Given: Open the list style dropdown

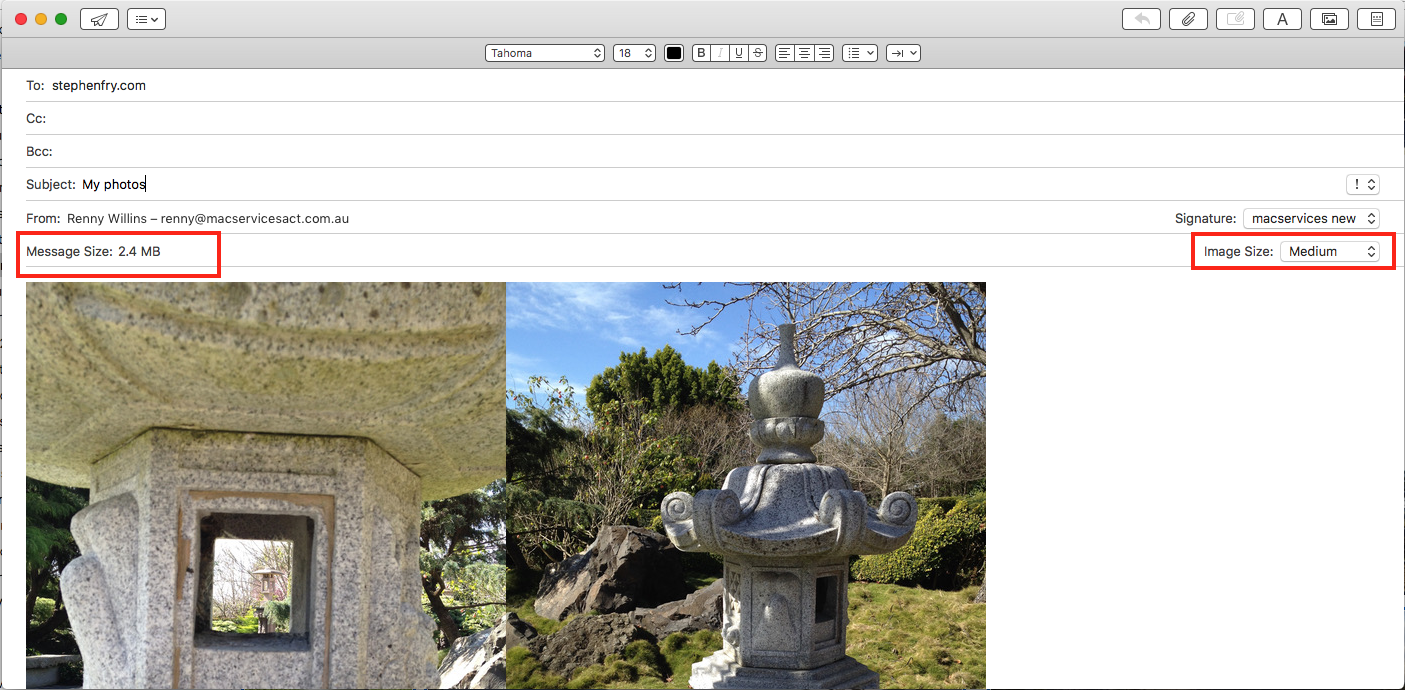Looking at the screenshot, I should (859, 53).
